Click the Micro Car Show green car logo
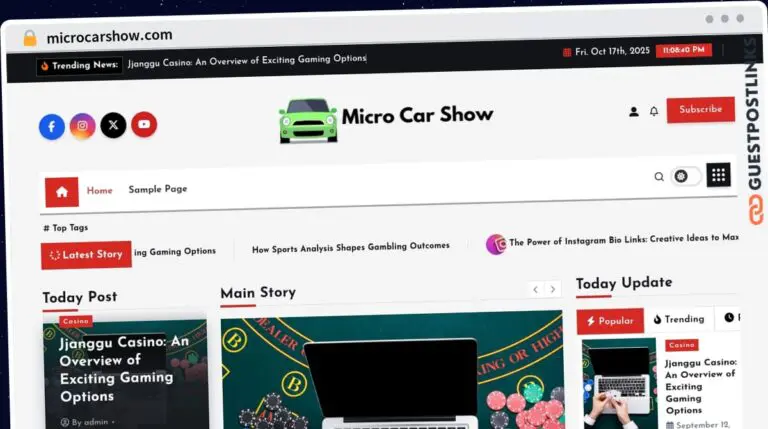Image resolution: width=768 pixels, height=429 pixels. pyautogui.click(x=308, y=120)
